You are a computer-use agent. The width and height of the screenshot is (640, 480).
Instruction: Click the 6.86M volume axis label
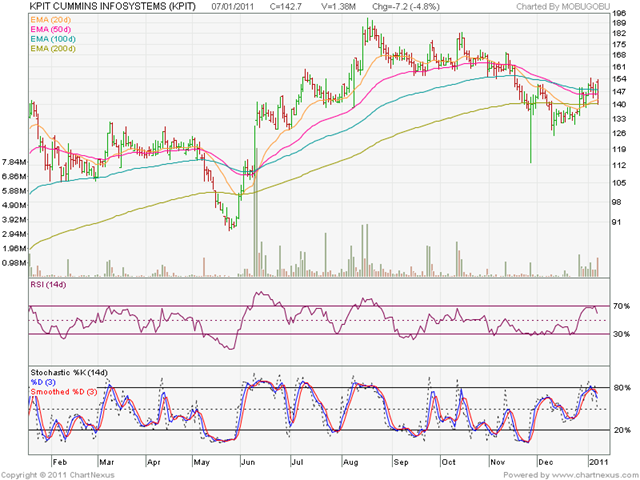click(14, 177)
